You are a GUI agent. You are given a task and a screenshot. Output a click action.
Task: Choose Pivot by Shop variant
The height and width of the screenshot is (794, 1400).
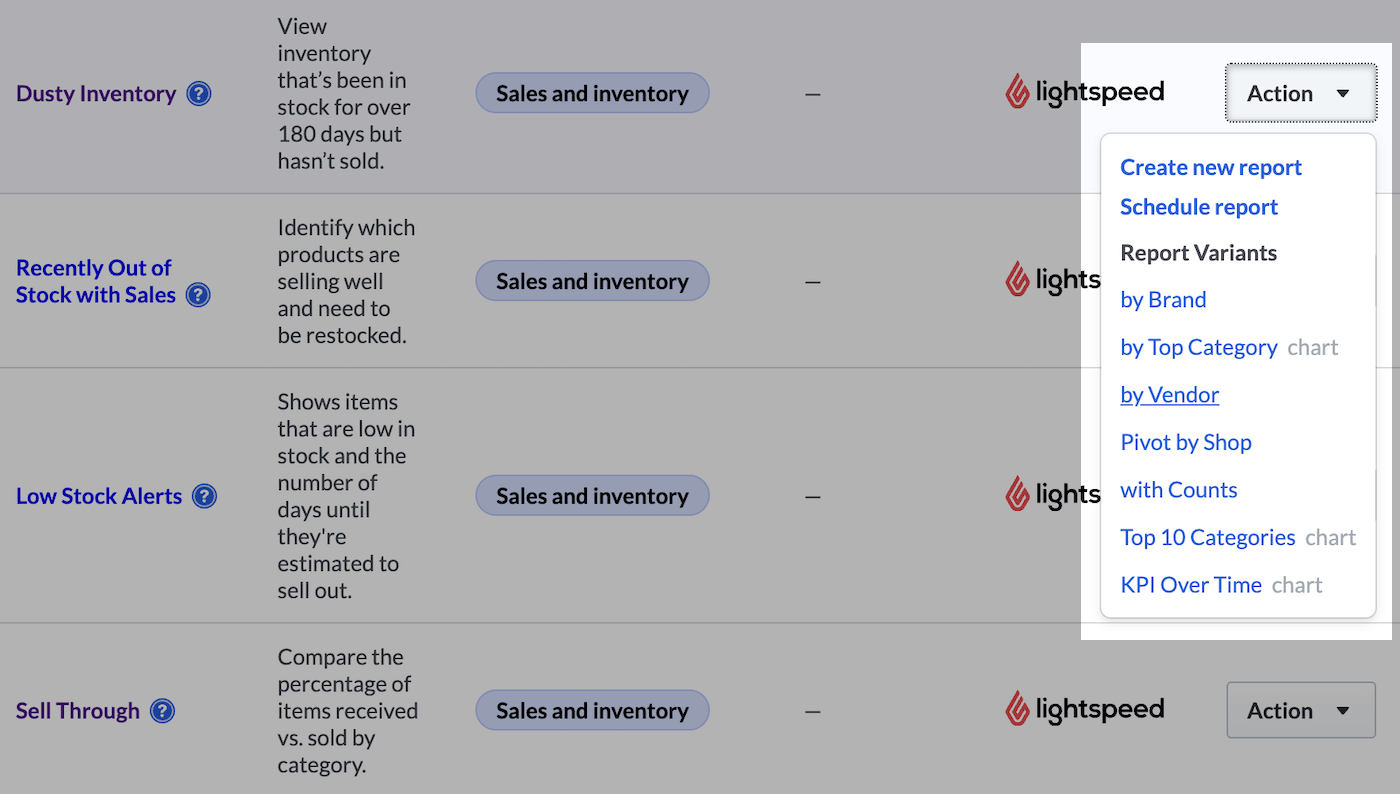[1185, 442]
